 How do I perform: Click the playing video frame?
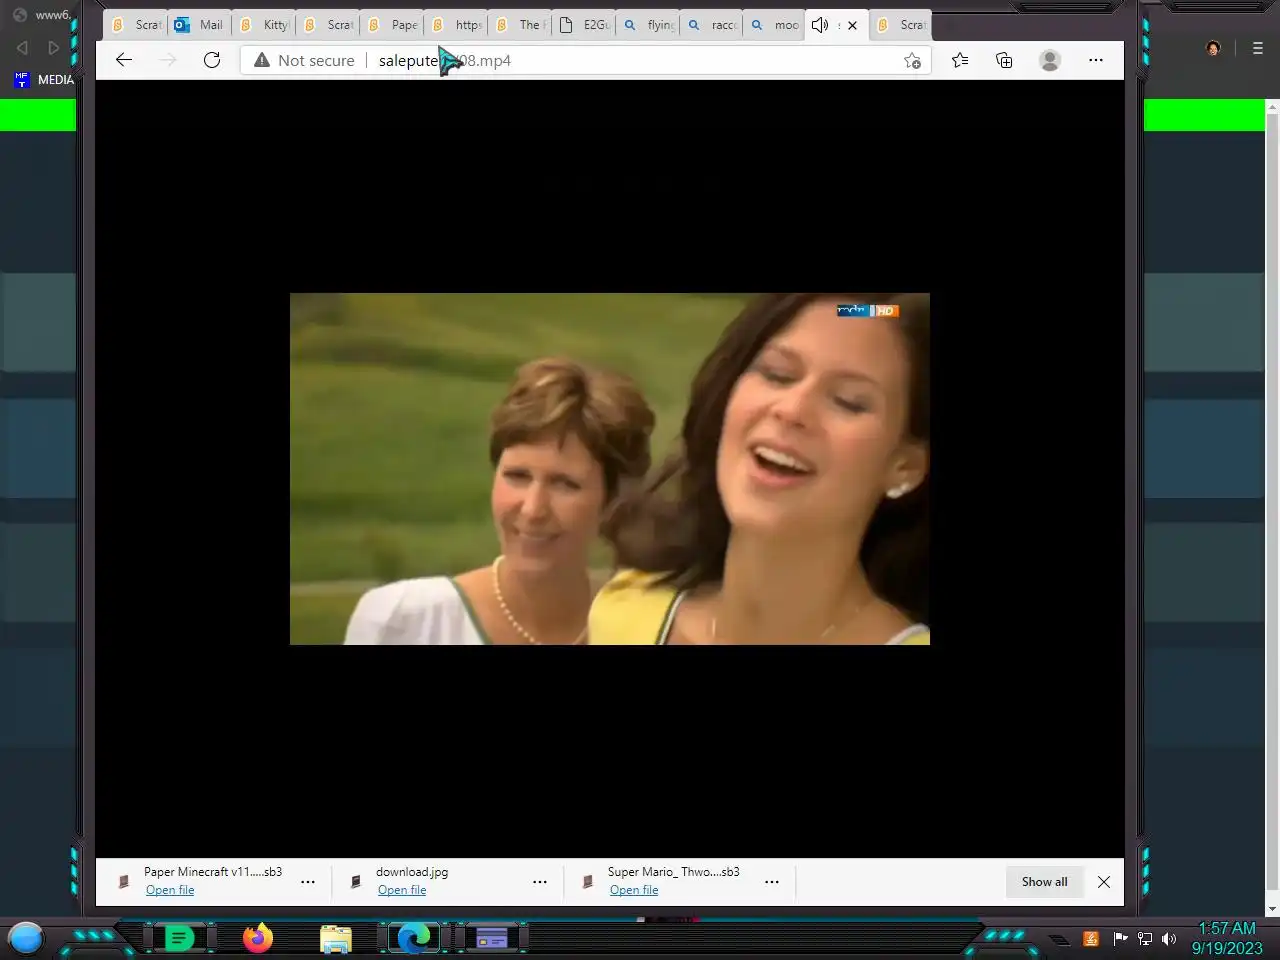point(610,469)
